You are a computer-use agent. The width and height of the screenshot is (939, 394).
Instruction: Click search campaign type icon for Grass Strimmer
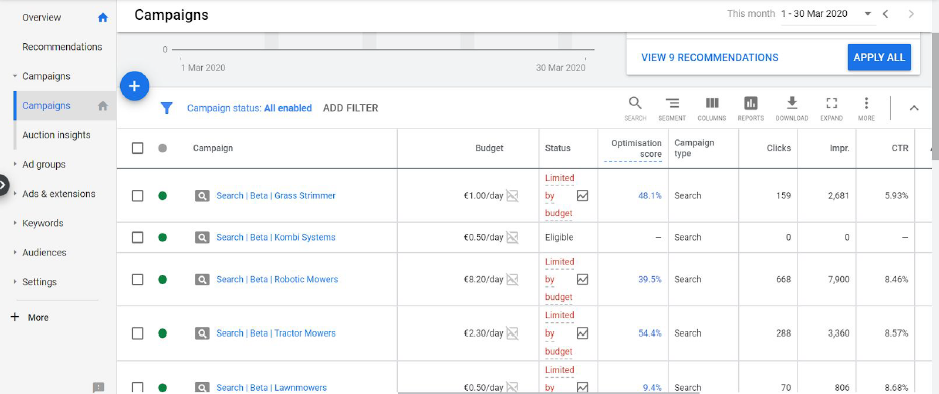pyautogui.click(x=202, y=196)
